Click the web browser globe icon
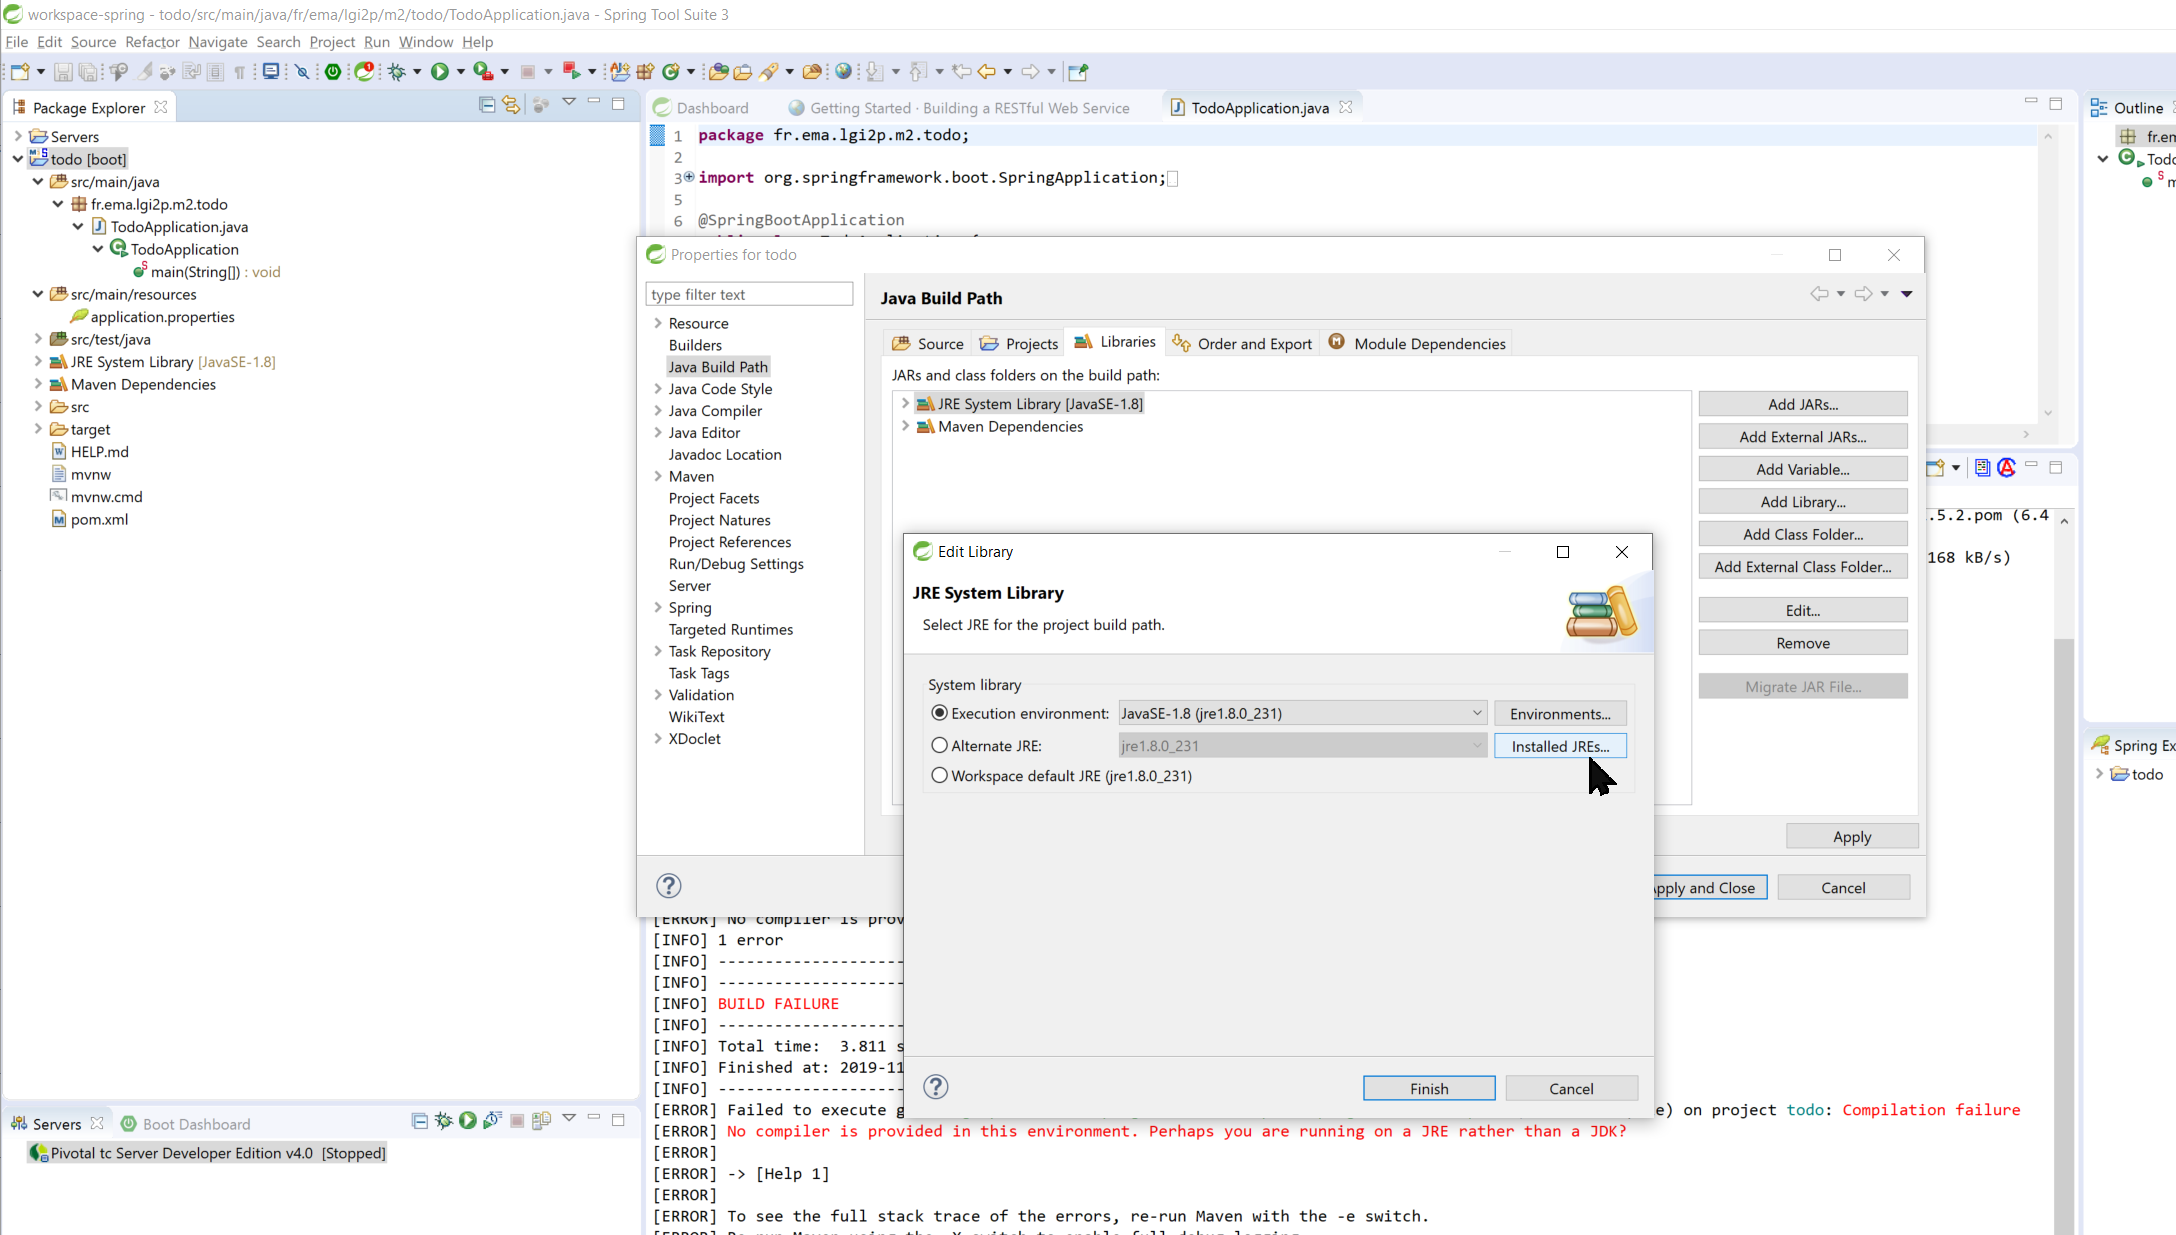The height and width of the screenshot is (1235, 2176). click(x=844, y=71)
